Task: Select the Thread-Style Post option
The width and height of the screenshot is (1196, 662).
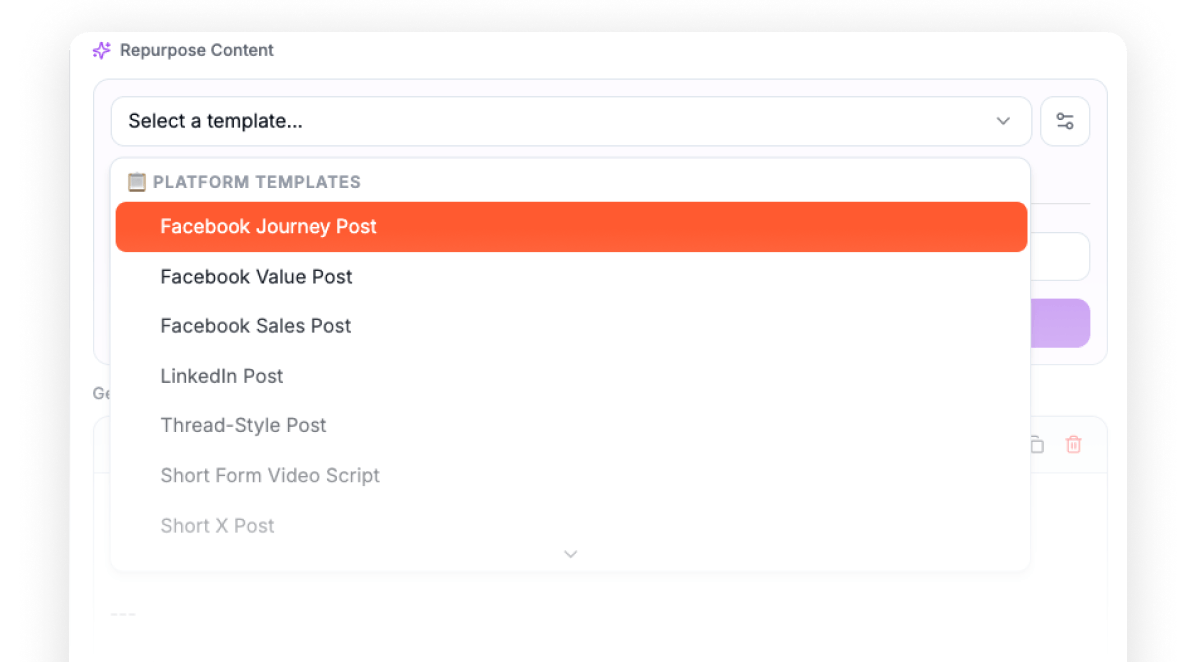Action: click(571, 426)
